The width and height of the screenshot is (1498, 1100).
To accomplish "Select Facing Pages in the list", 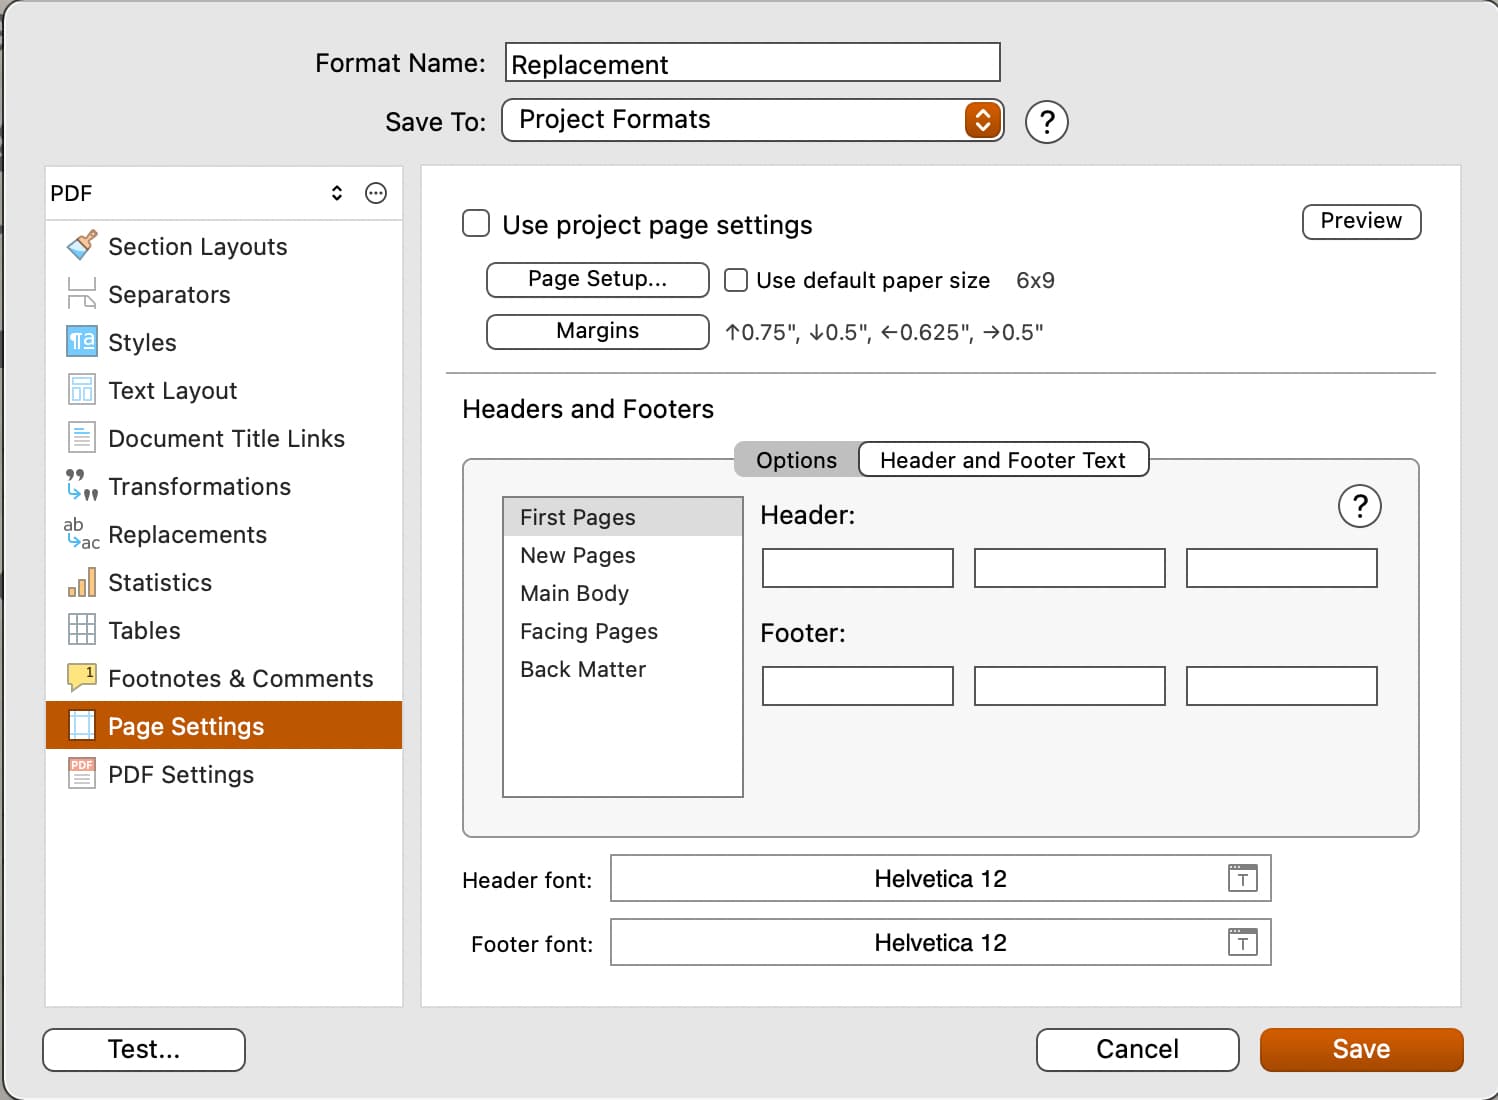I will point(623,631).
